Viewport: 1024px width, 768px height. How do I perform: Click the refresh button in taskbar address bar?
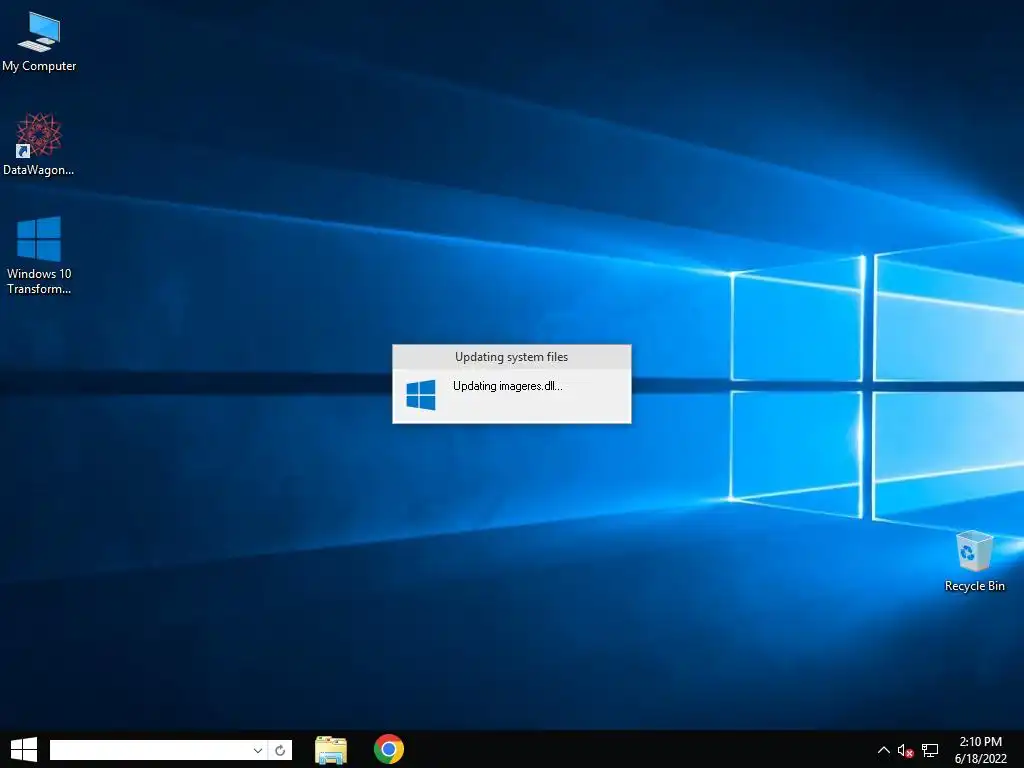280,750
